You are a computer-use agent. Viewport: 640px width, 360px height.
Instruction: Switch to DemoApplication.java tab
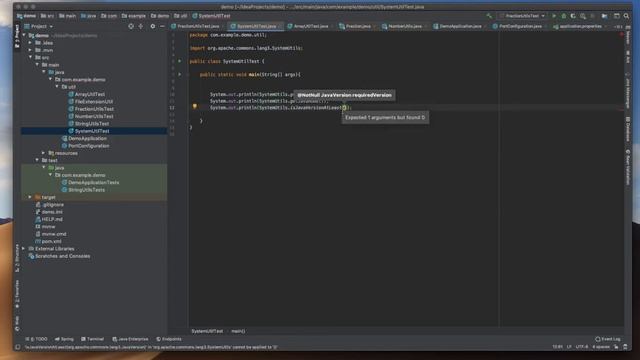(460, 27)
